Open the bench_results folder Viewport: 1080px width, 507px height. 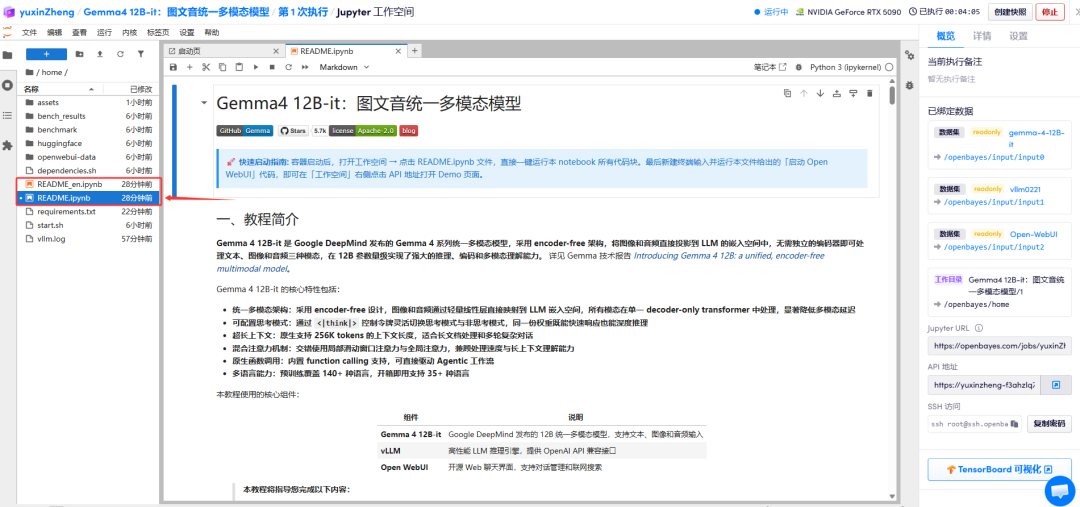pyautogui.click(x=88, y=116)
